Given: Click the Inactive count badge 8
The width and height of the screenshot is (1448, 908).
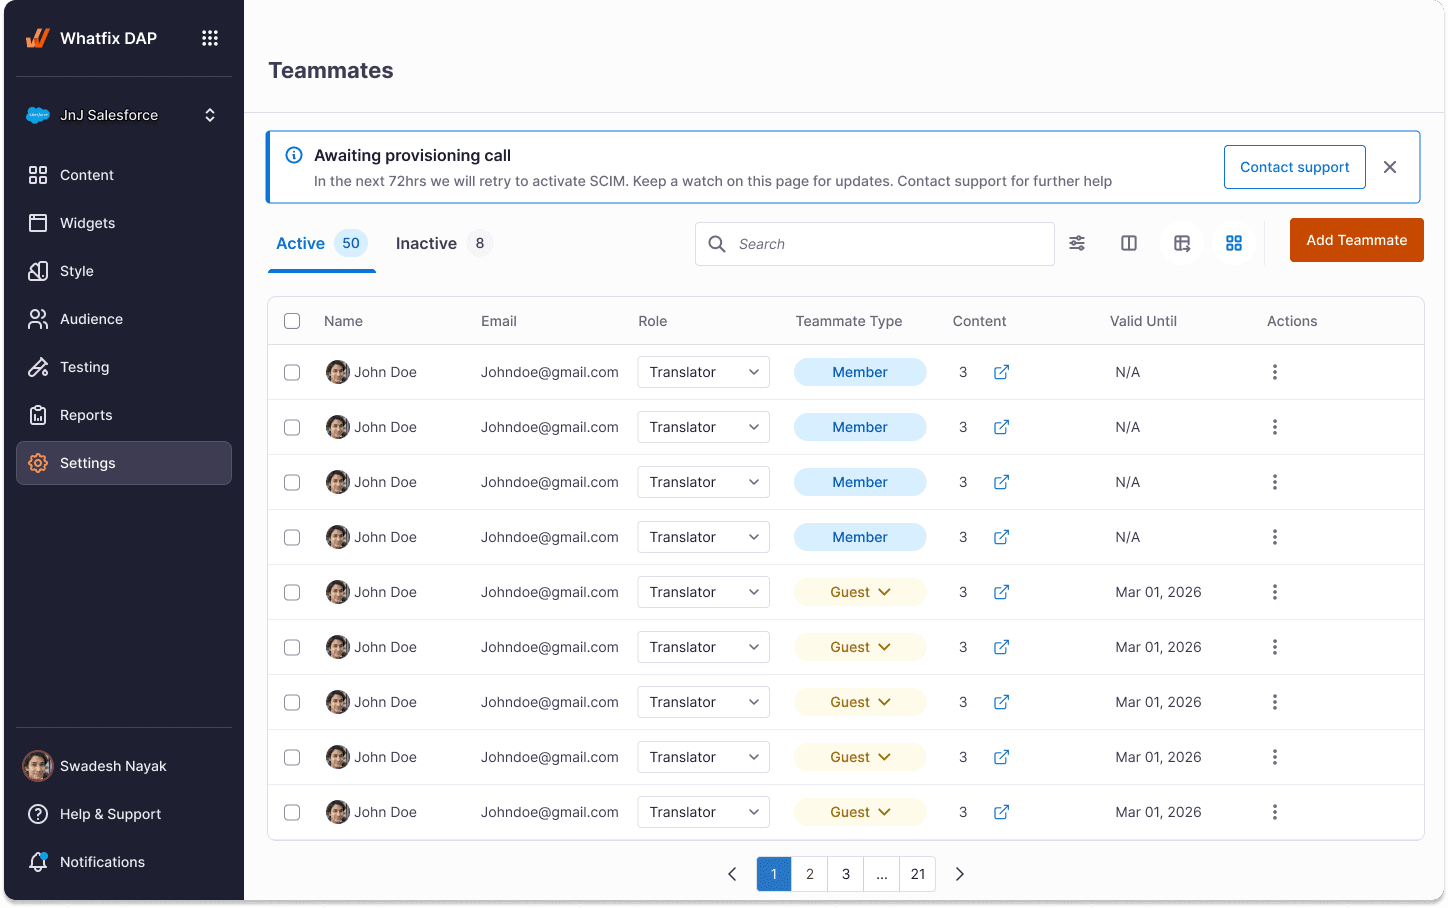Looking at the screenshot, I should 480,243.
